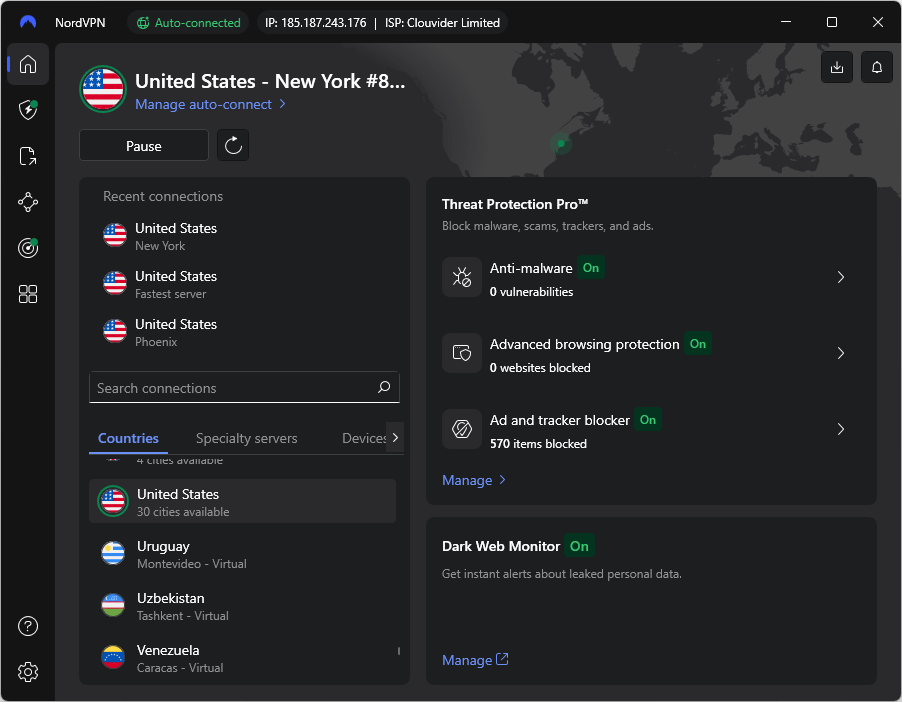Expand the Anti-malware details chevron
Image resolution: width=902 pixels, height=702 pixels.
coord(841,277)
